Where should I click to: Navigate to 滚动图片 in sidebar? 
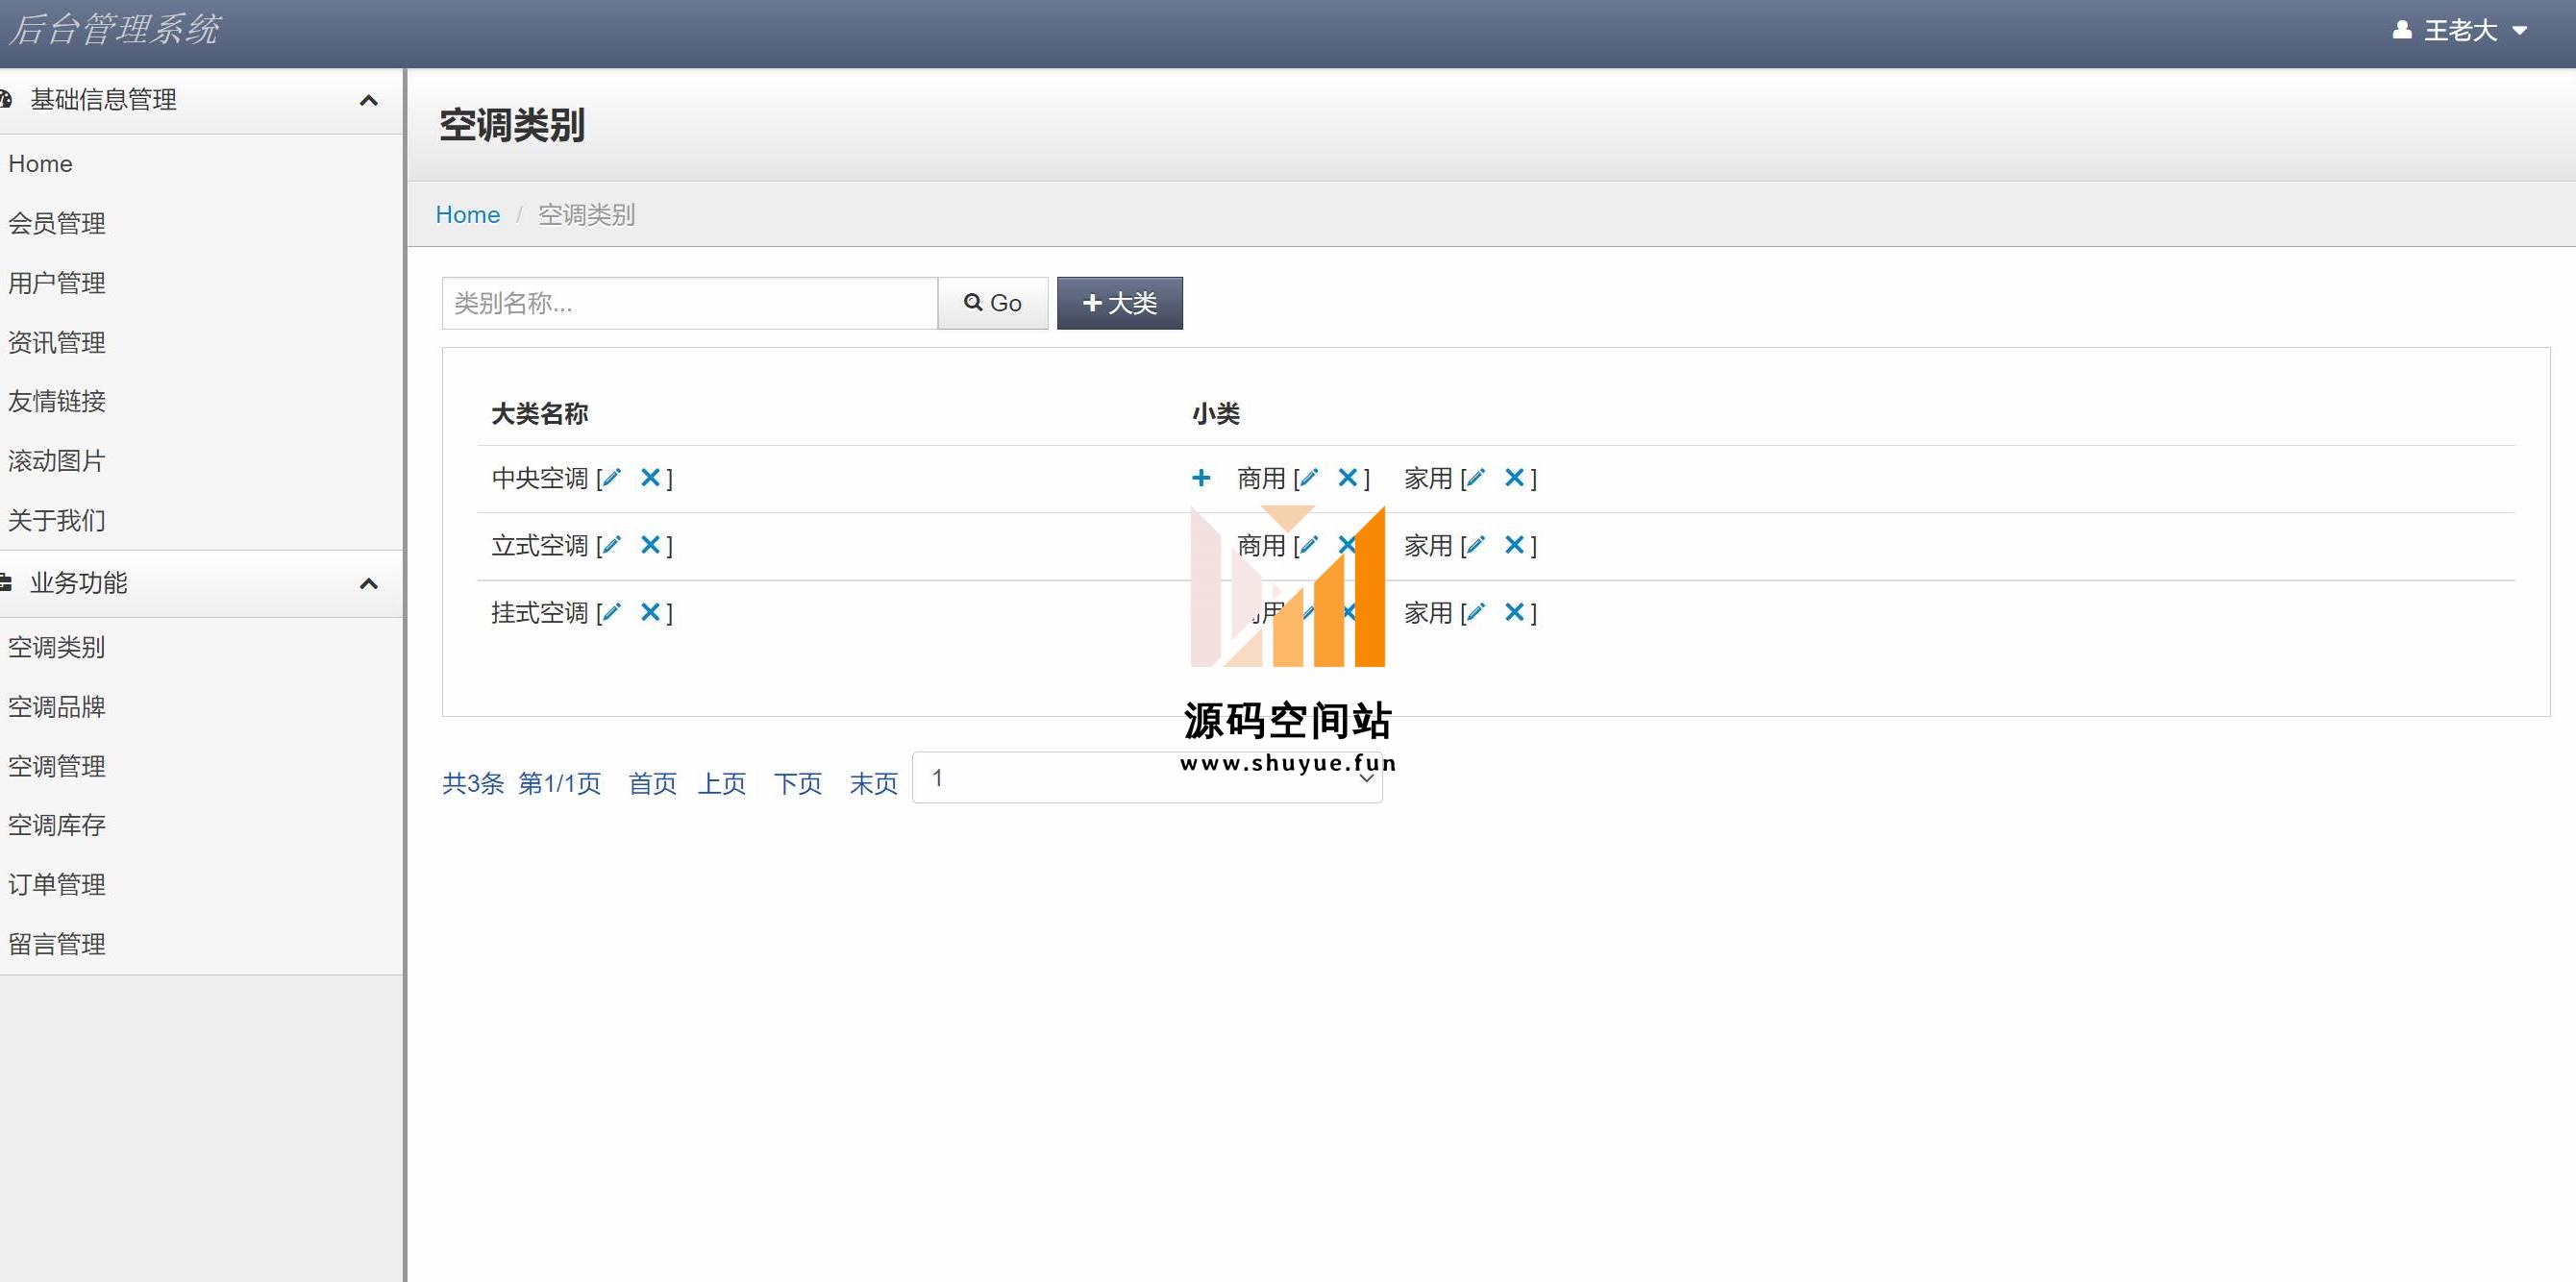[57, 461]
